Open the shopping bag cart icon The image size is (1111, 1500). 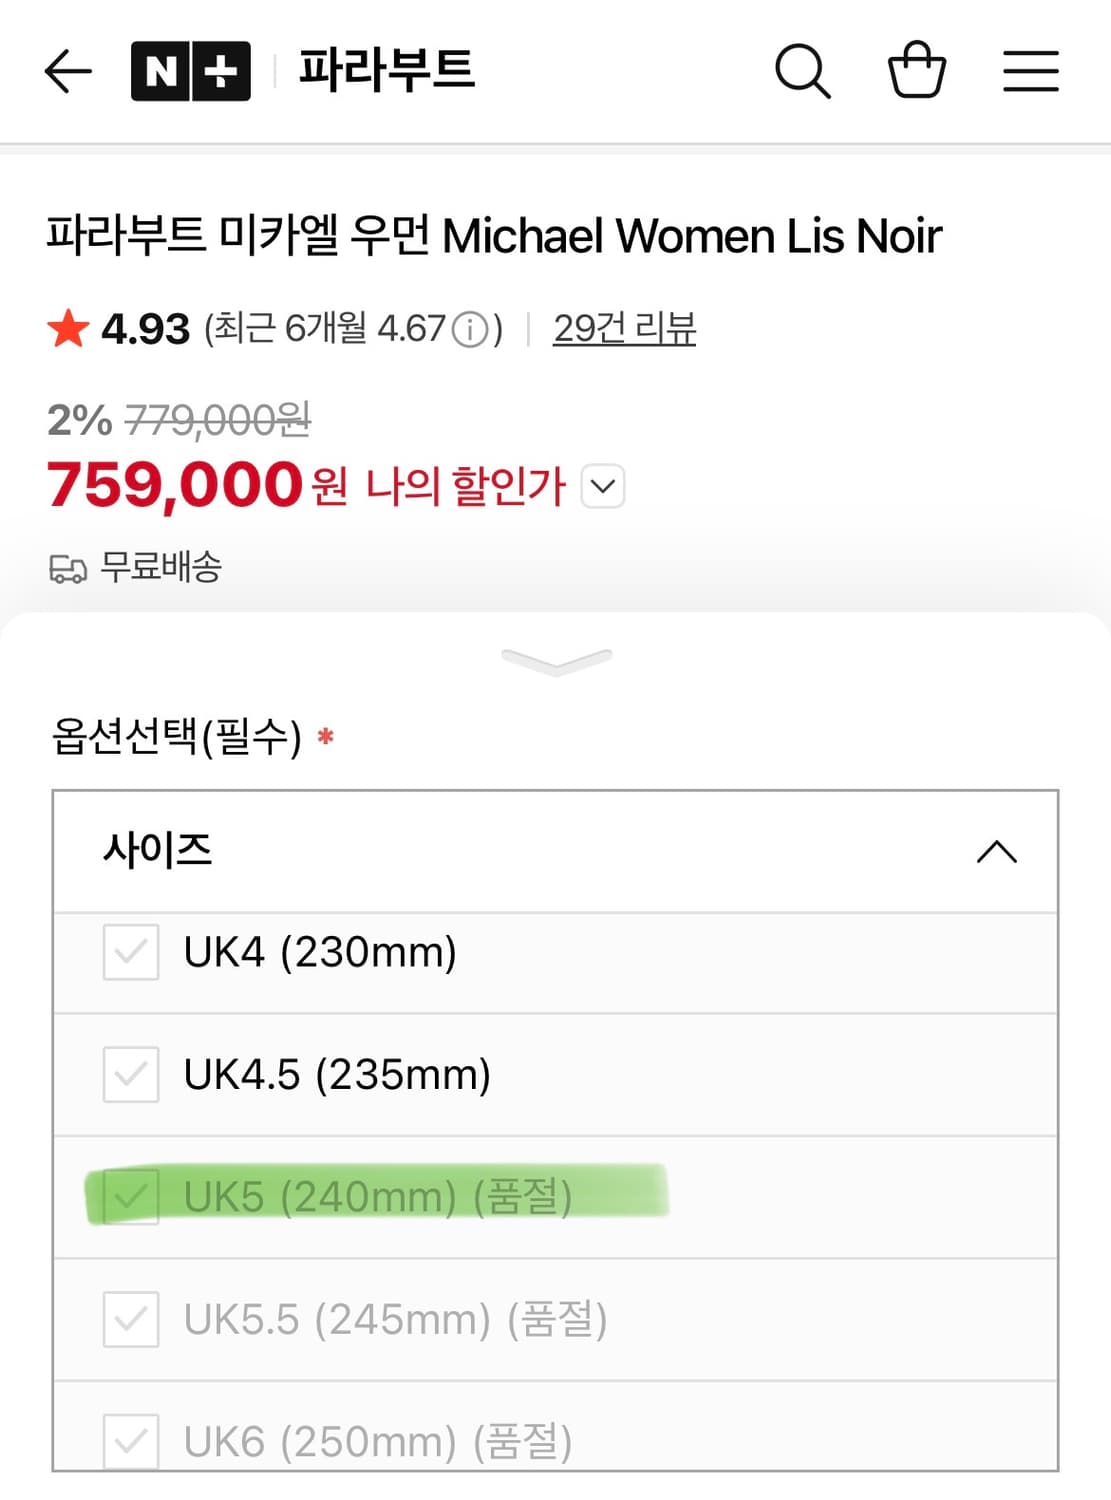[x=917, y=71]
